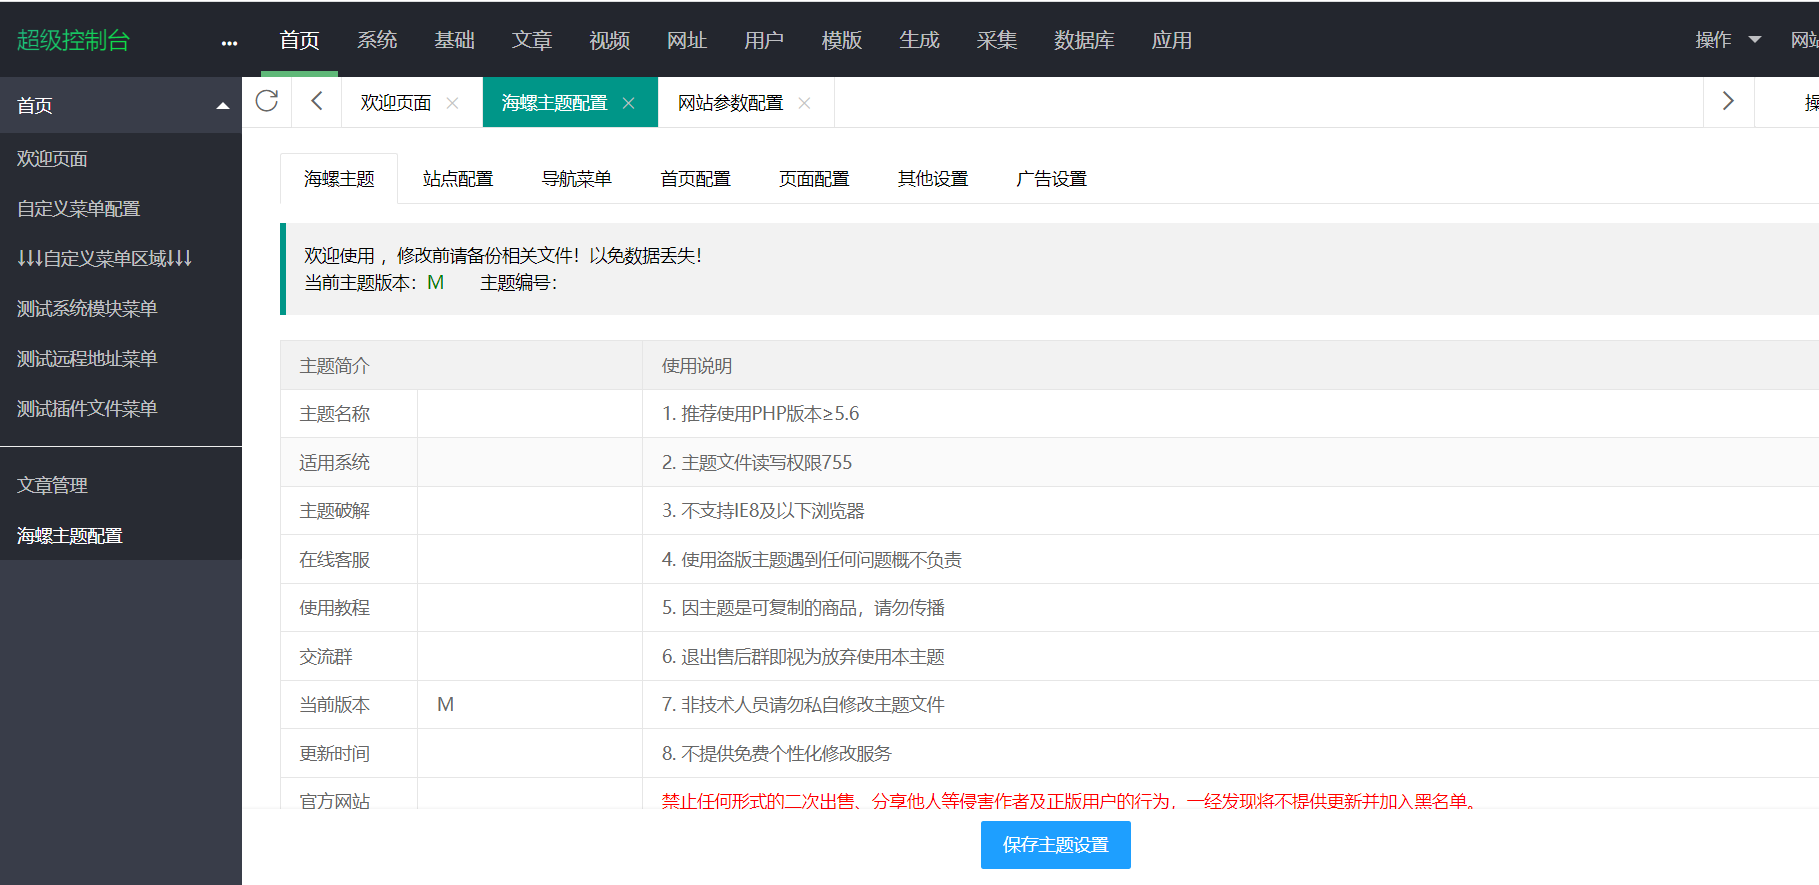Image resolution: width=1819 pixels, height=885 pixels.
Task: Select the 广告设置 settings tab
Action: 1051,179
